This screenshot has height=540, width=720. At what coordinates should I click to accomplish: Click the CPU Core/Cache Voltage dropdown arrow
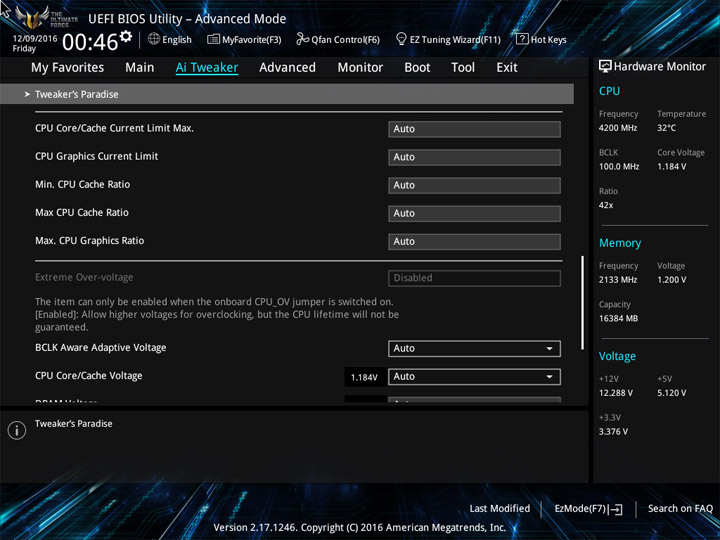point(549,377)
